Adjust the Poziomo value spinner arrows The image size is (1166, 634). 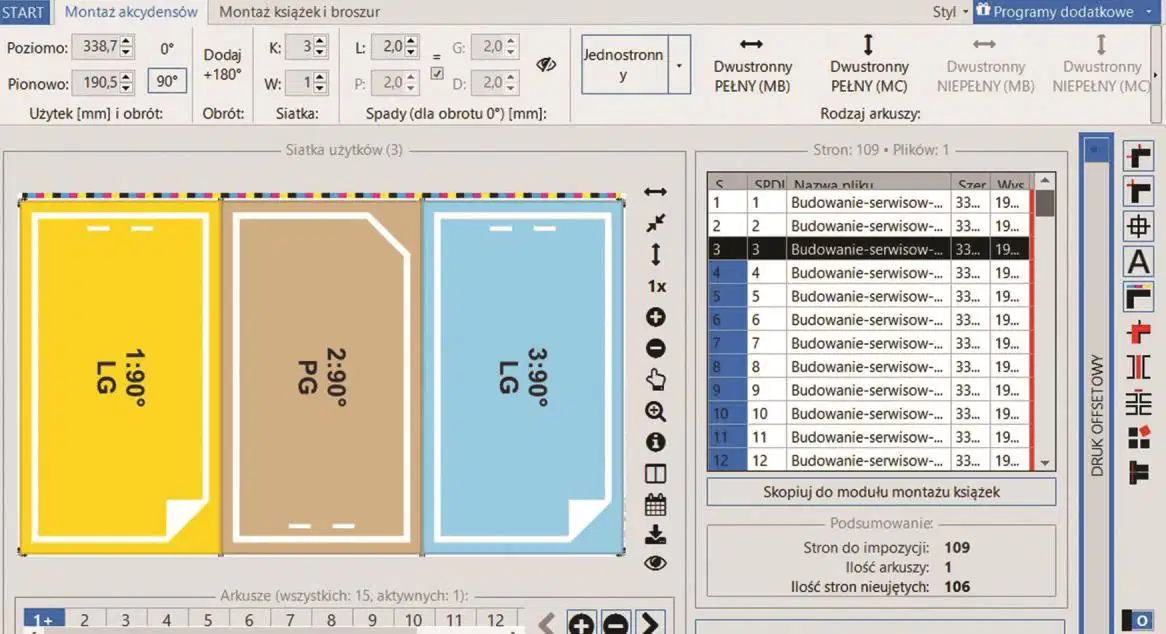click(126, 47)
